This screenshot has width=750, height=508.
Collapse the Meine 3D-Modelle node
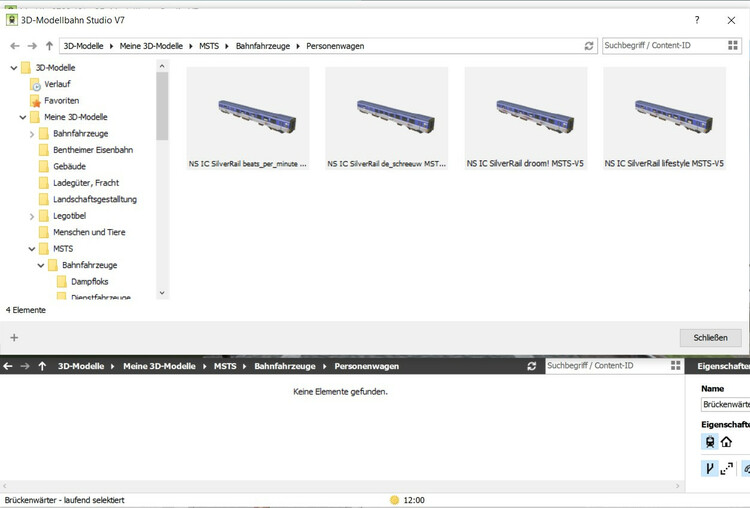point(22,117)
